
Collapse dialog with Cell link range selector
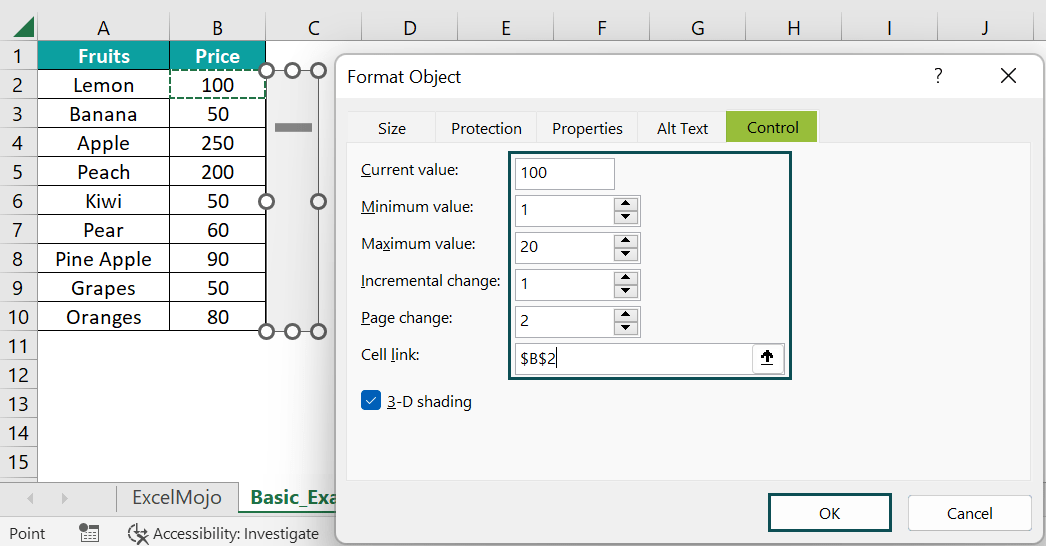767,358
